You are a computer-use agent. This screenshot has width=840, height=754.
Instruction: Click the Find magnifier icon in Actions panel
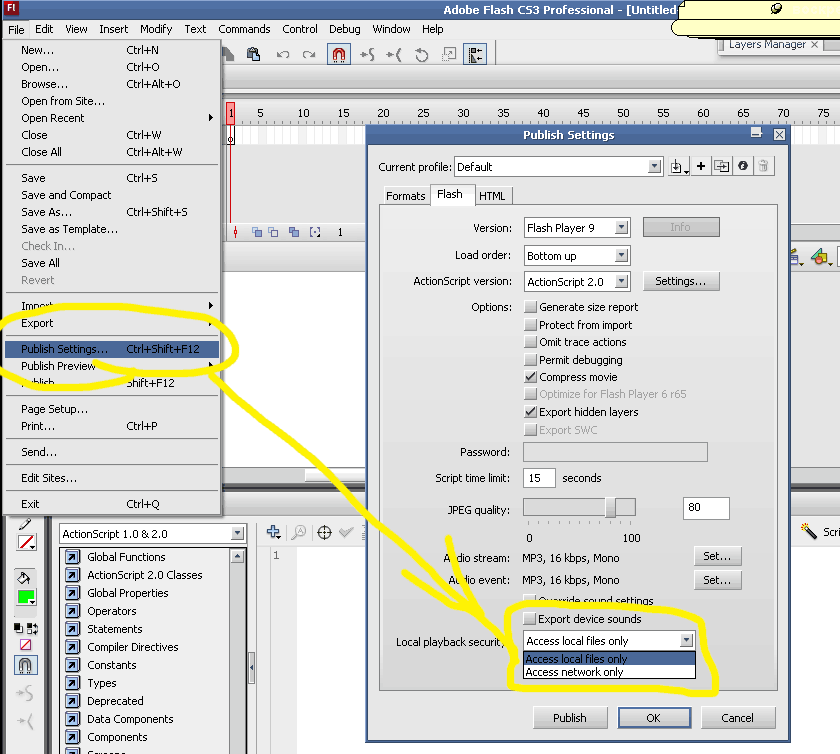(299, 532)
